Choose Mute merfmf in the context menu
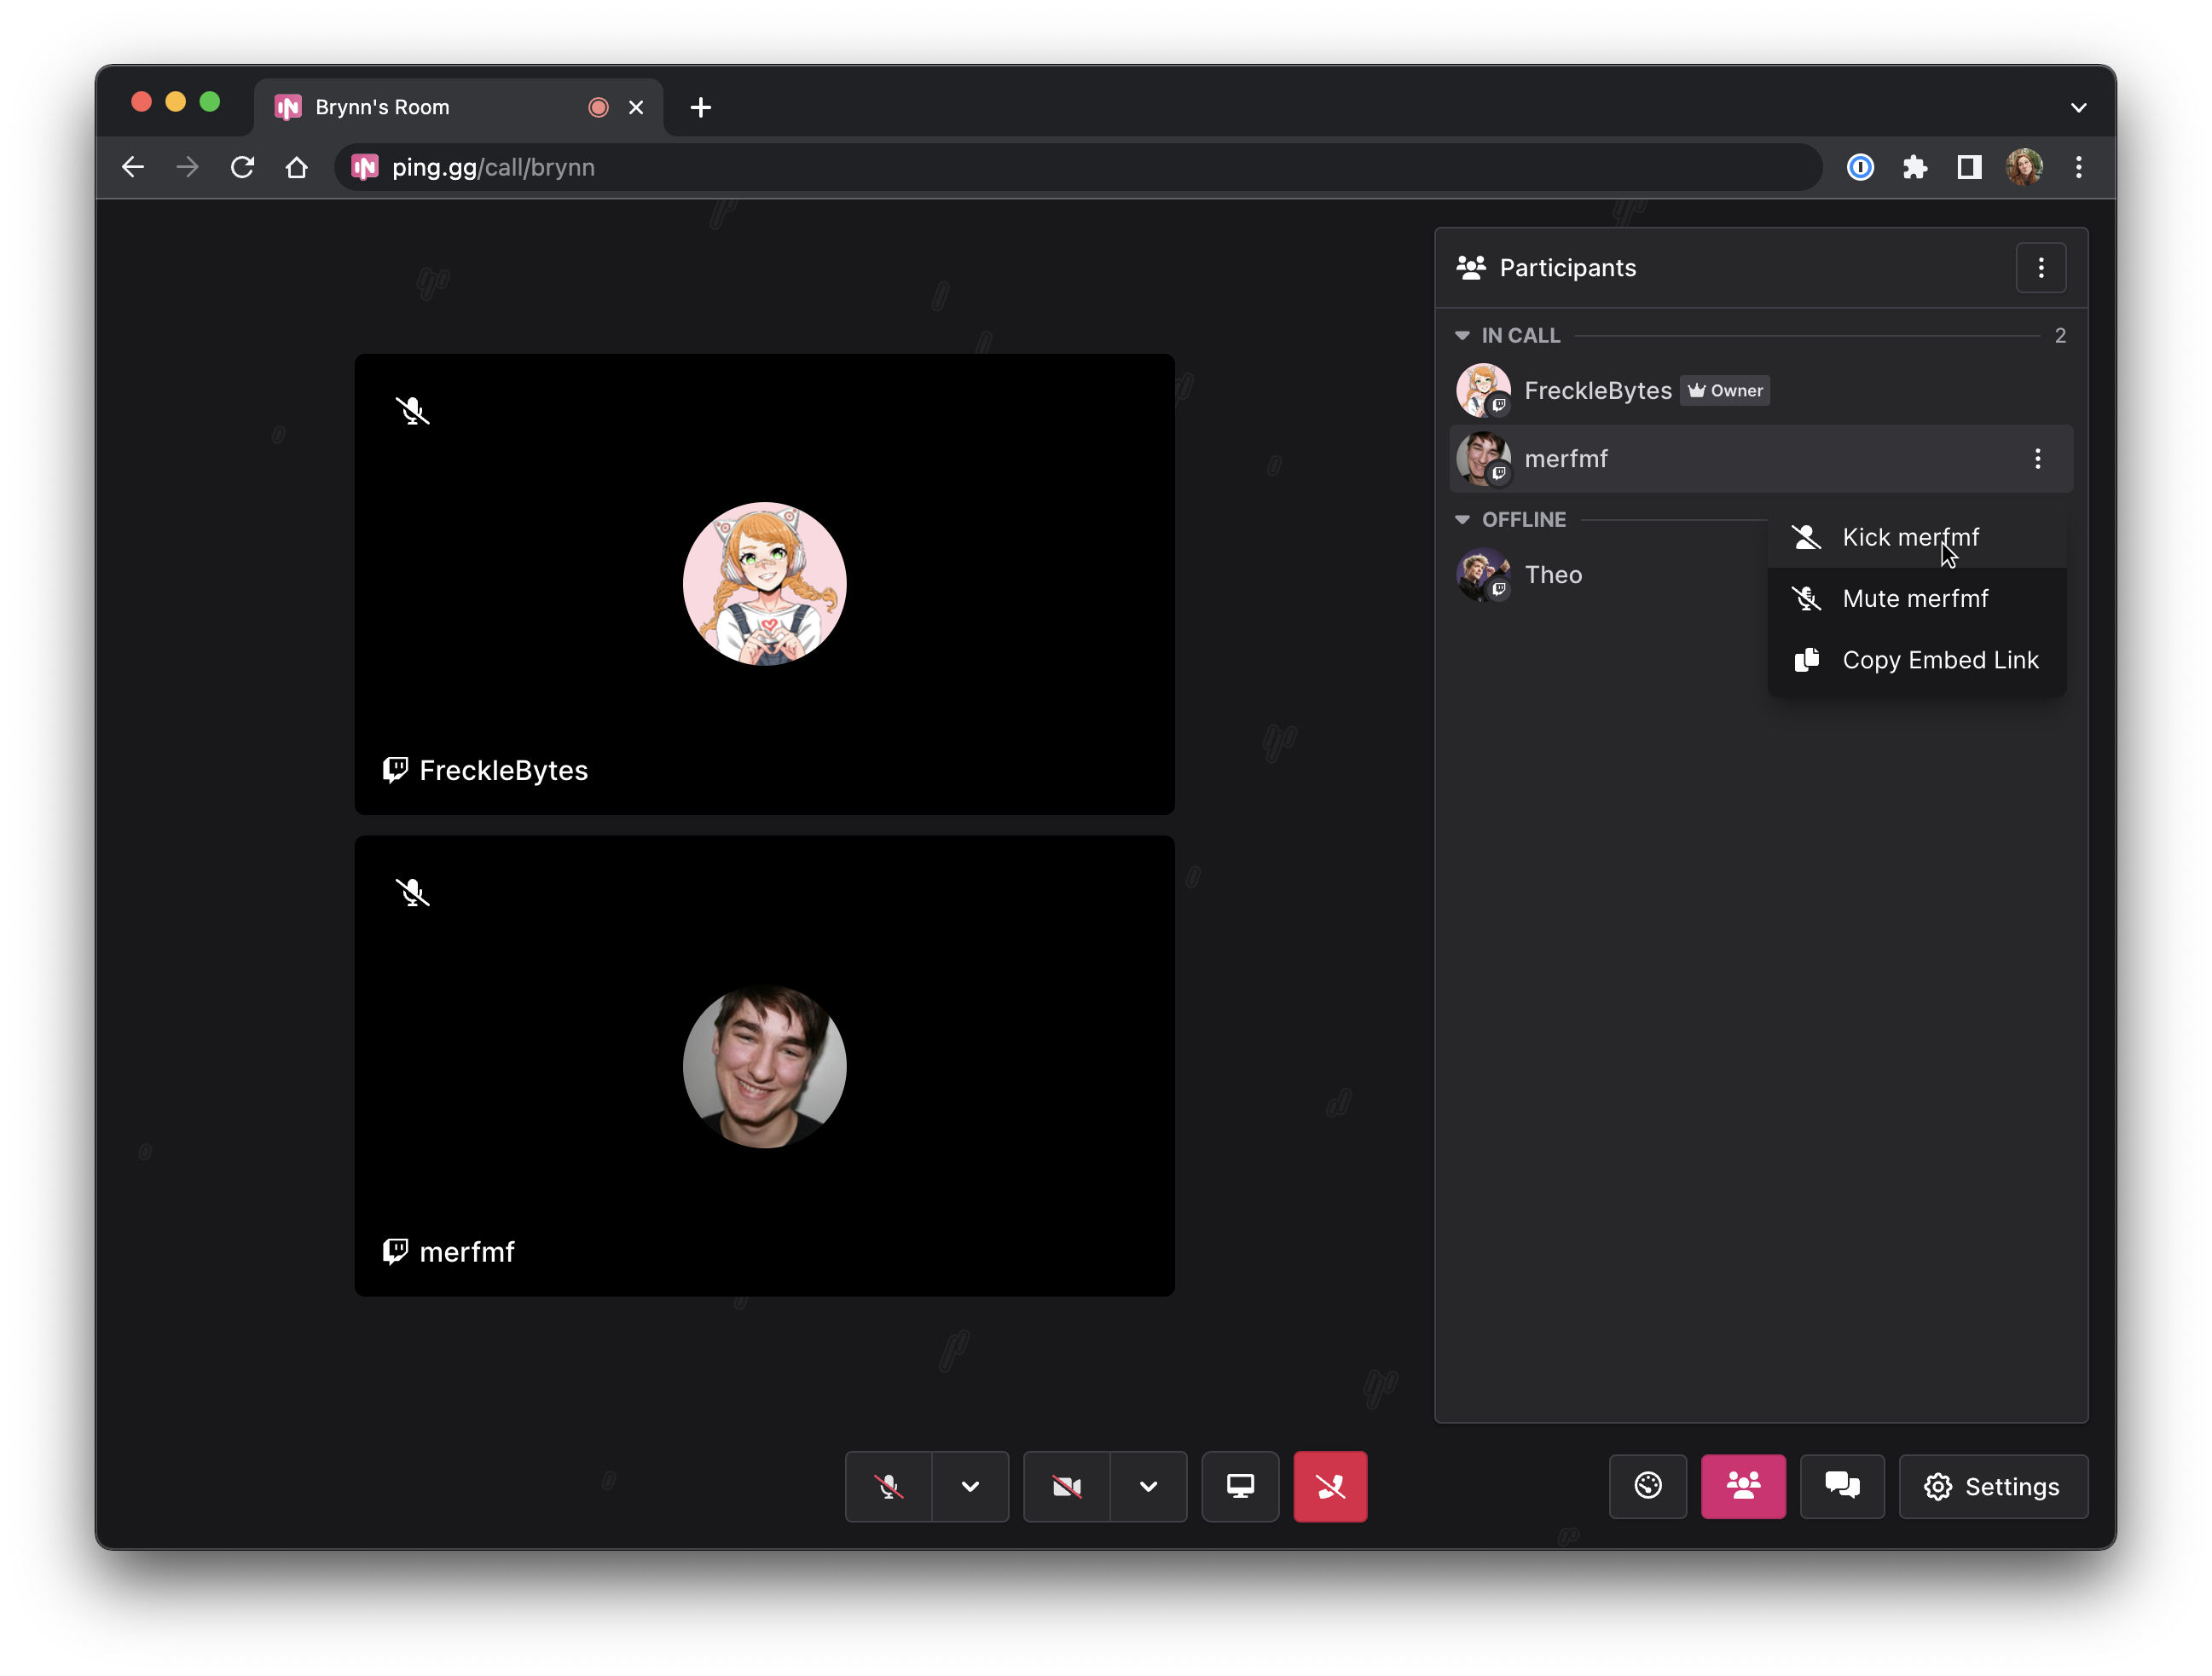Screen dimensions: 2212x1676 (x=1916, y=598)
